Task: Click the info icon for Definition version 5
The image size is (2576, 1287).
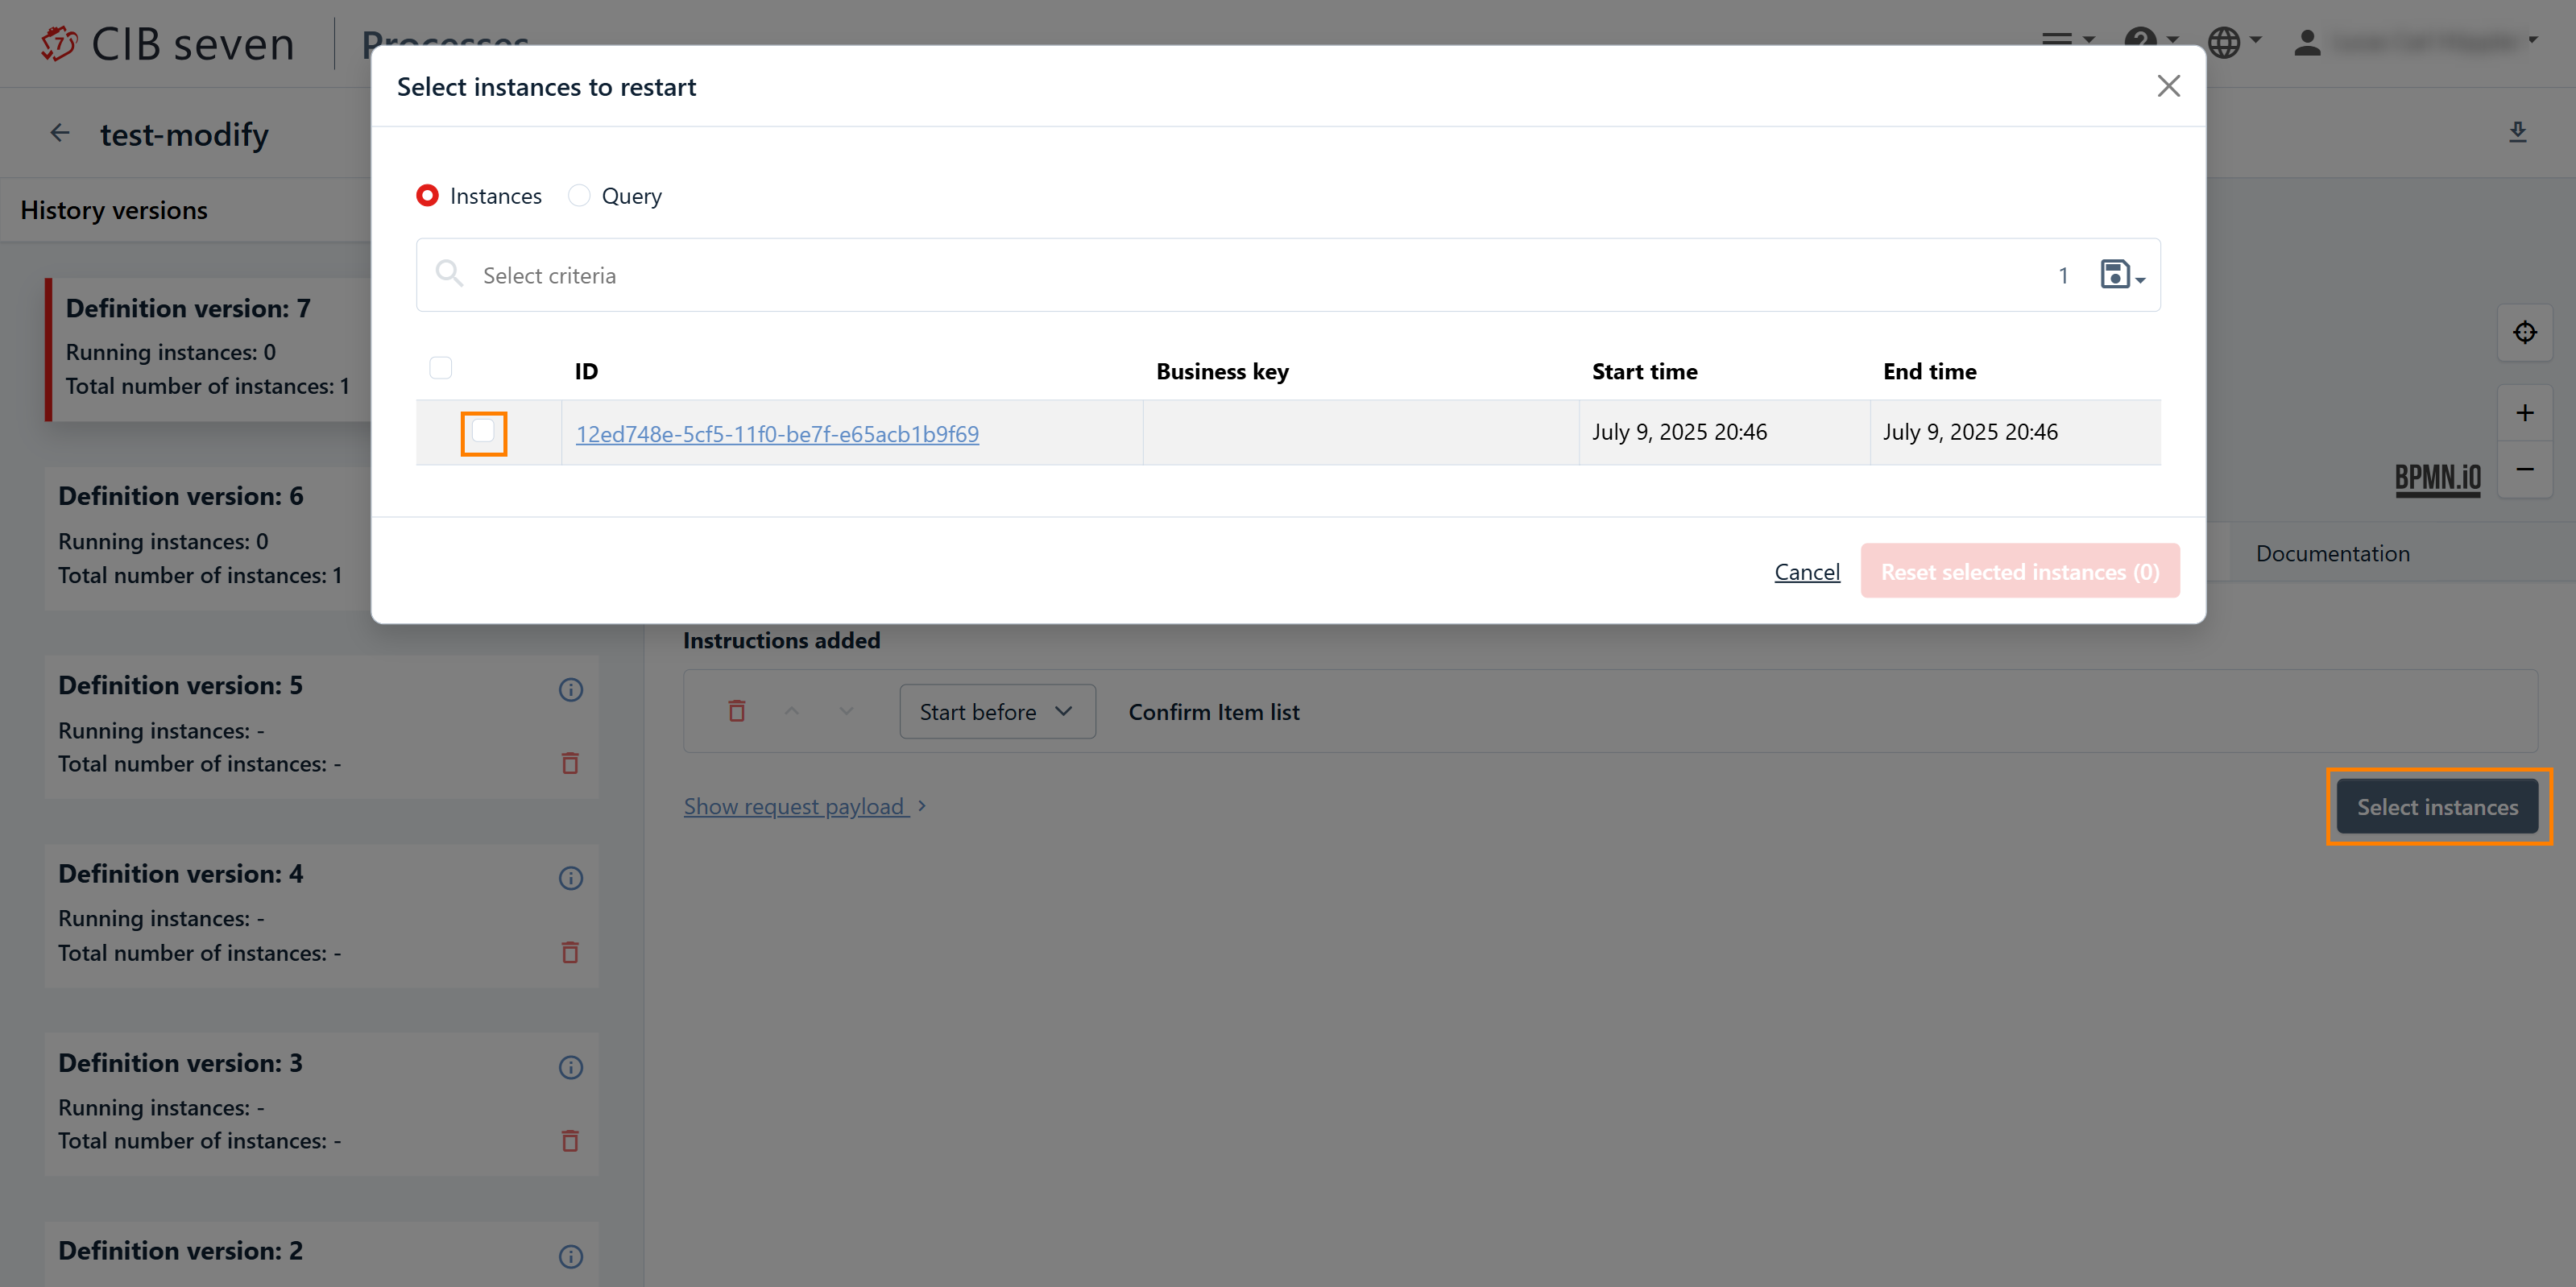Action: pos(570,689)
